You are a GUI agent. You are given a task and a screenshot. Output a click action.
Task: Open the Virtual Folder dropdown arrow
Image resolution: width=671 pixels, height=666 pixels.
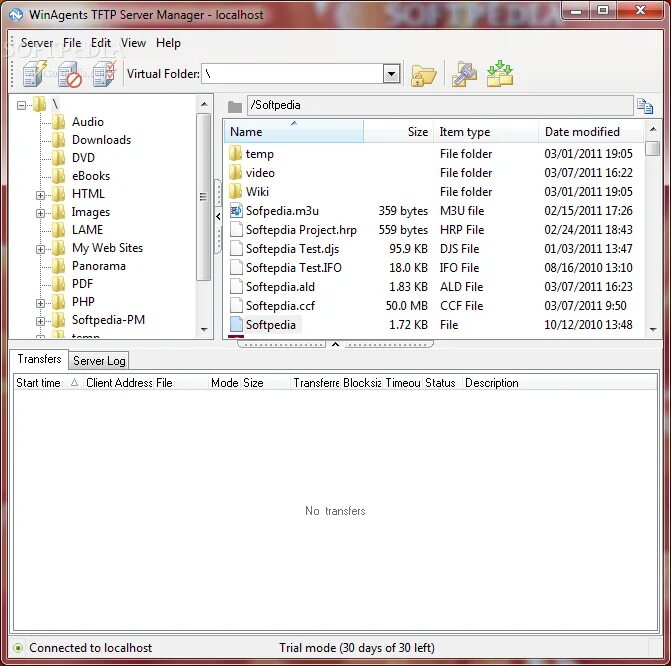click(x=391, y=74)
